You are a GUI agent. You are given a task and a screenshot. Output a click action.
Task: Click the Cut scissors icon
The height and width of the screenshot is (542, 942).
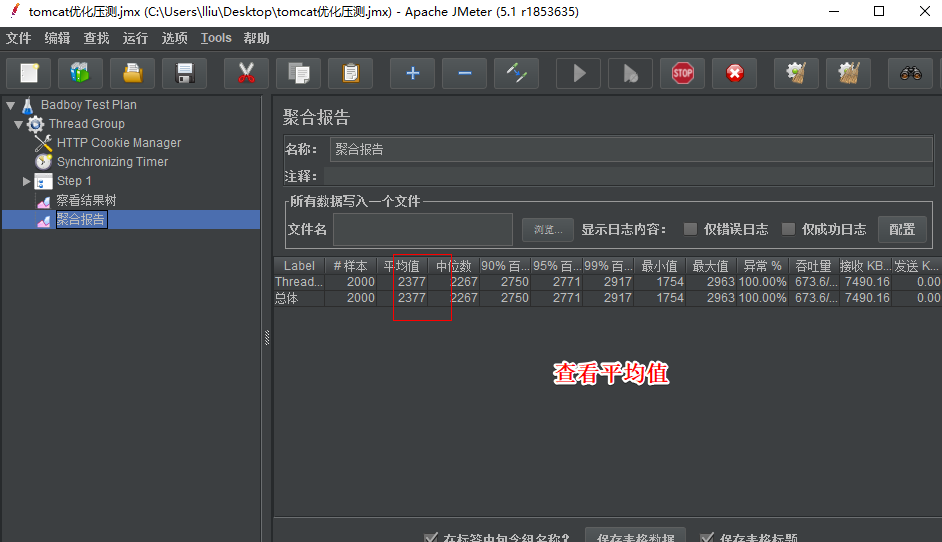[246, 73]
